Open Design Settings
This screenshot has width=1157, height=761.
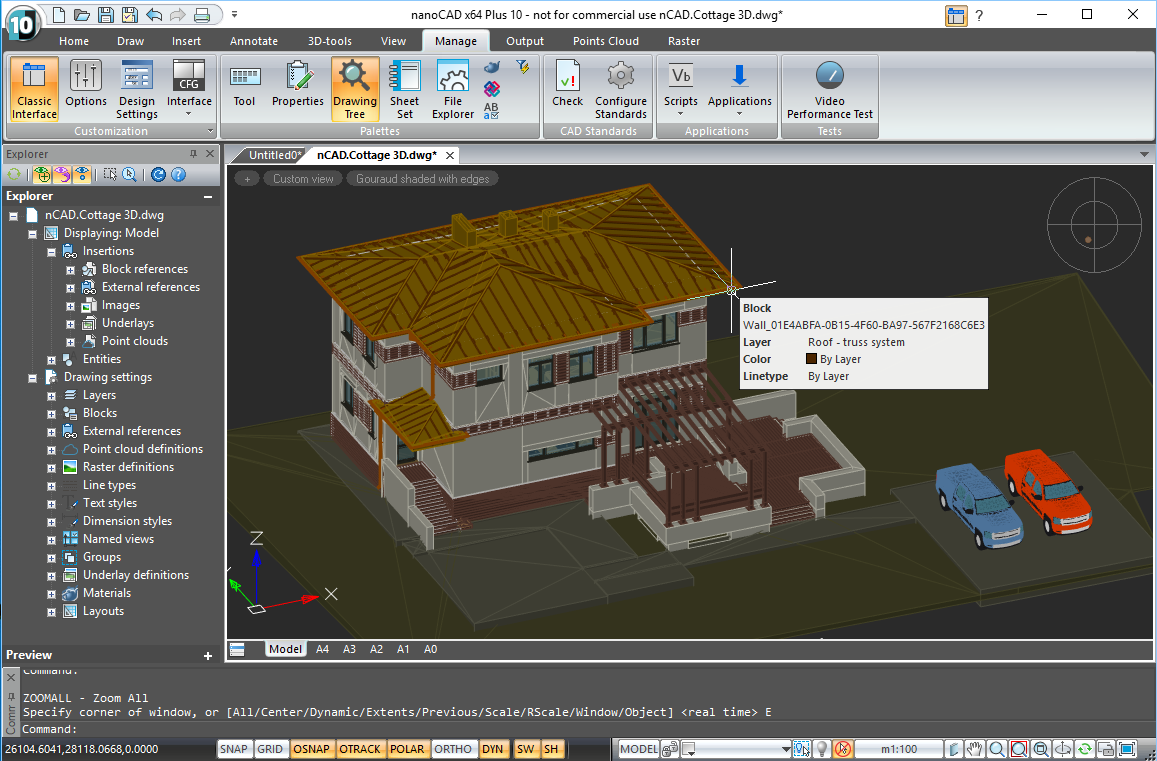(137, 89)
